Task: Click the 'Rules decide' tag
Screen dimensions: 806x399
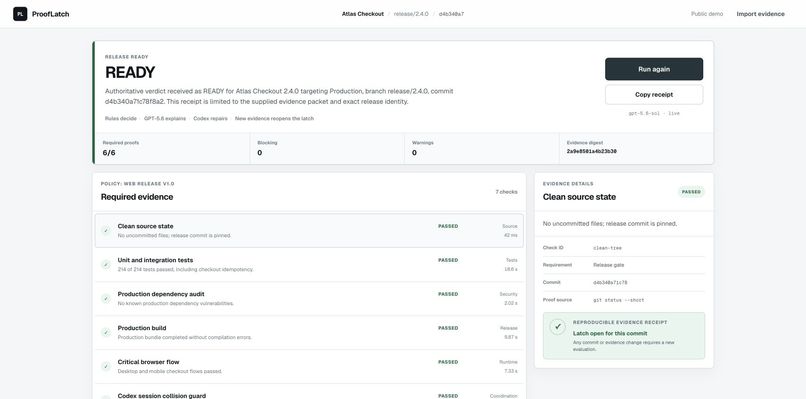Action: coord(121,118)
